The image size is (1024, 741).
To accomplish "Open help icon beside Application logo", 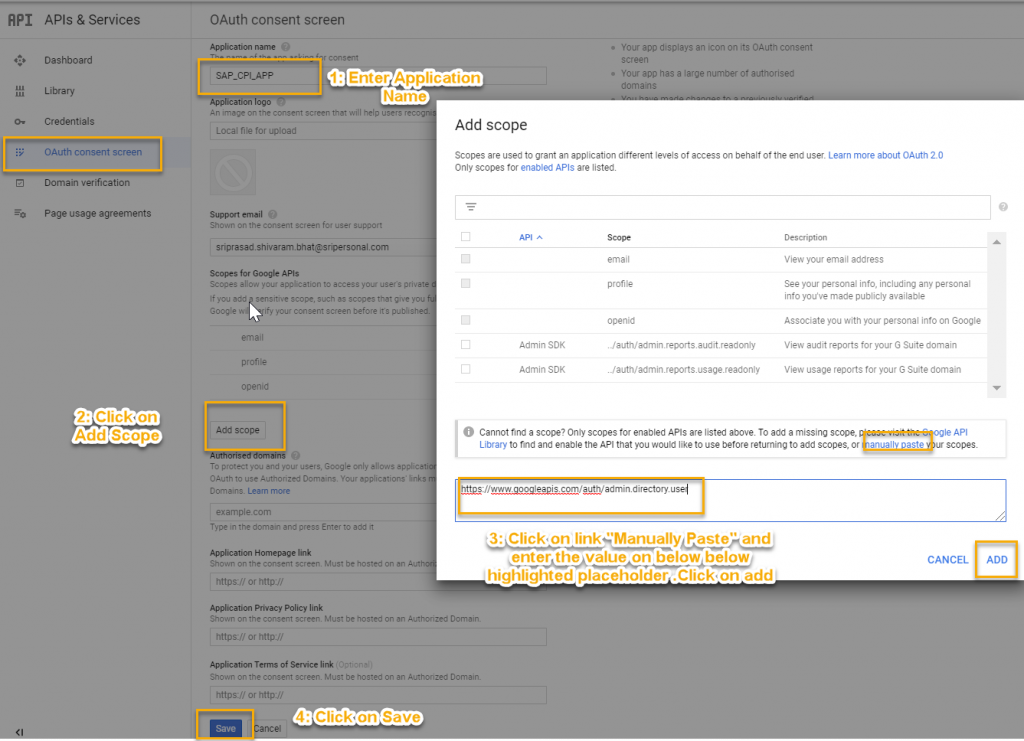I will (281, 102).
